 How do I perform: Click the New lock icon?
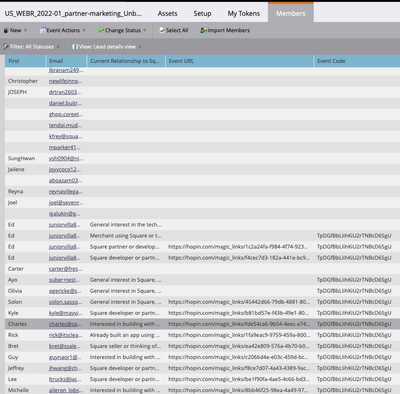point(6,30)
